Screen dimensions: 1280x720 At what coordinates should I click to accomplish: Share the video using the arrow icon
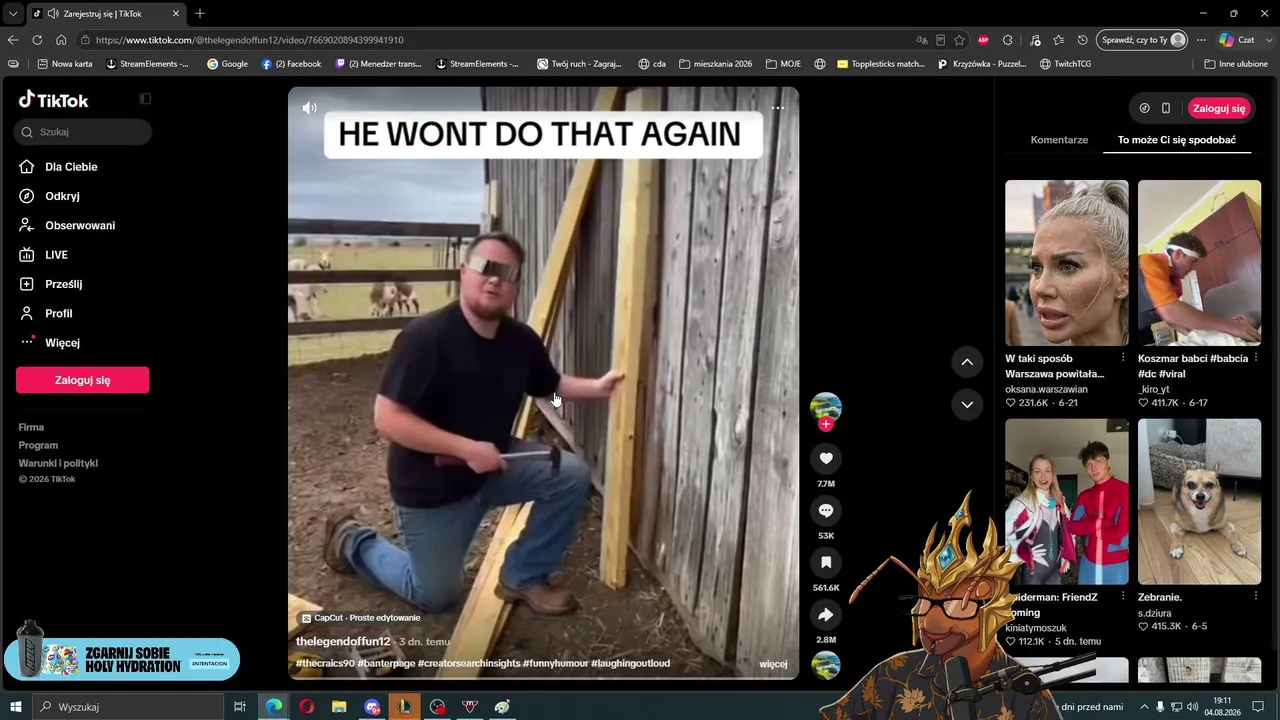pos(826,614)
